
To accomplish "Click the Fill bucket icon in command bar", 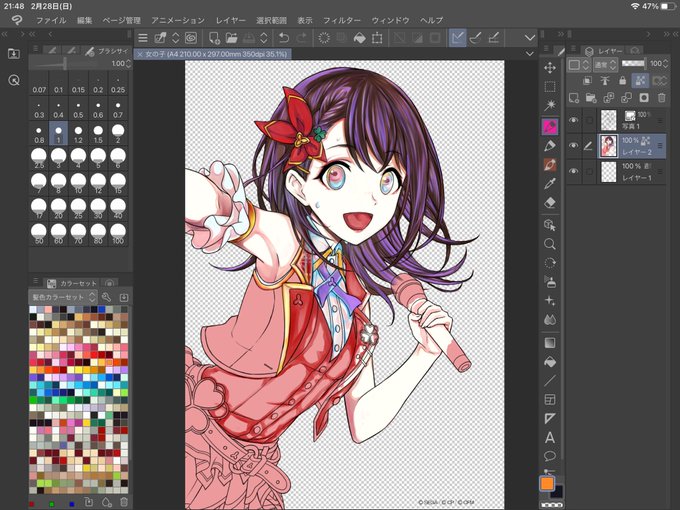I will 360,38.
